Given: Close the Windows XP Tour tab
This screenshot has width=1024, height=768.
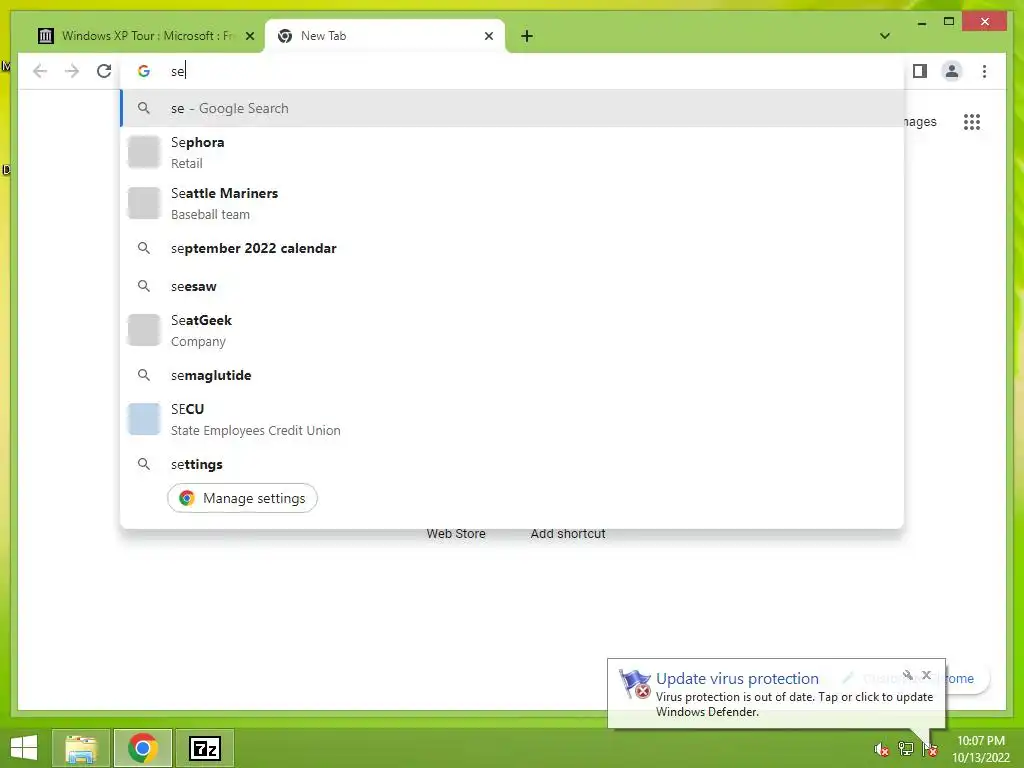Looking at the screenshot, I should tap(249, 36).
